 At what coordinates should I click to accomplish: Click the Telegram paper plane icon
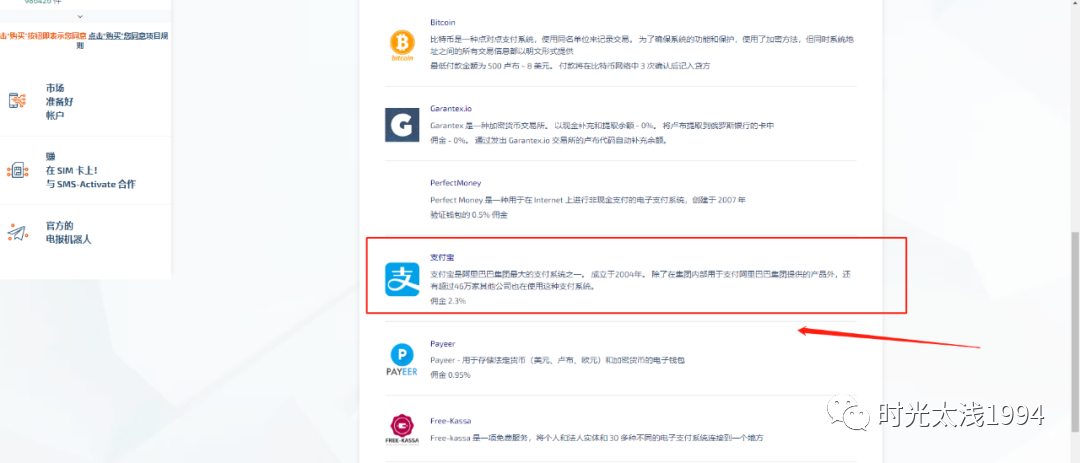pyautogui.click(x=17, y=232)
